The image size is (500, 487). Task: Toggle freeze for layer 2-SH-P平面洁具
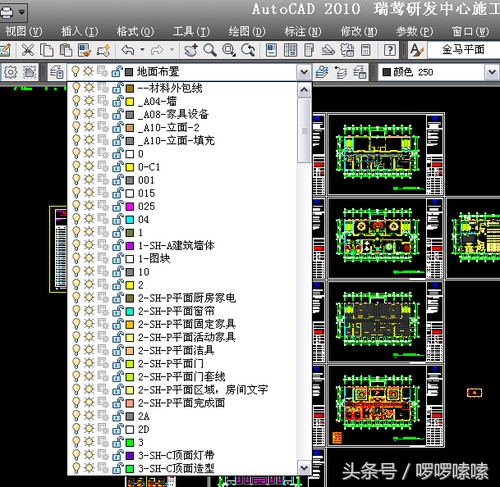(x=89, y=350)
